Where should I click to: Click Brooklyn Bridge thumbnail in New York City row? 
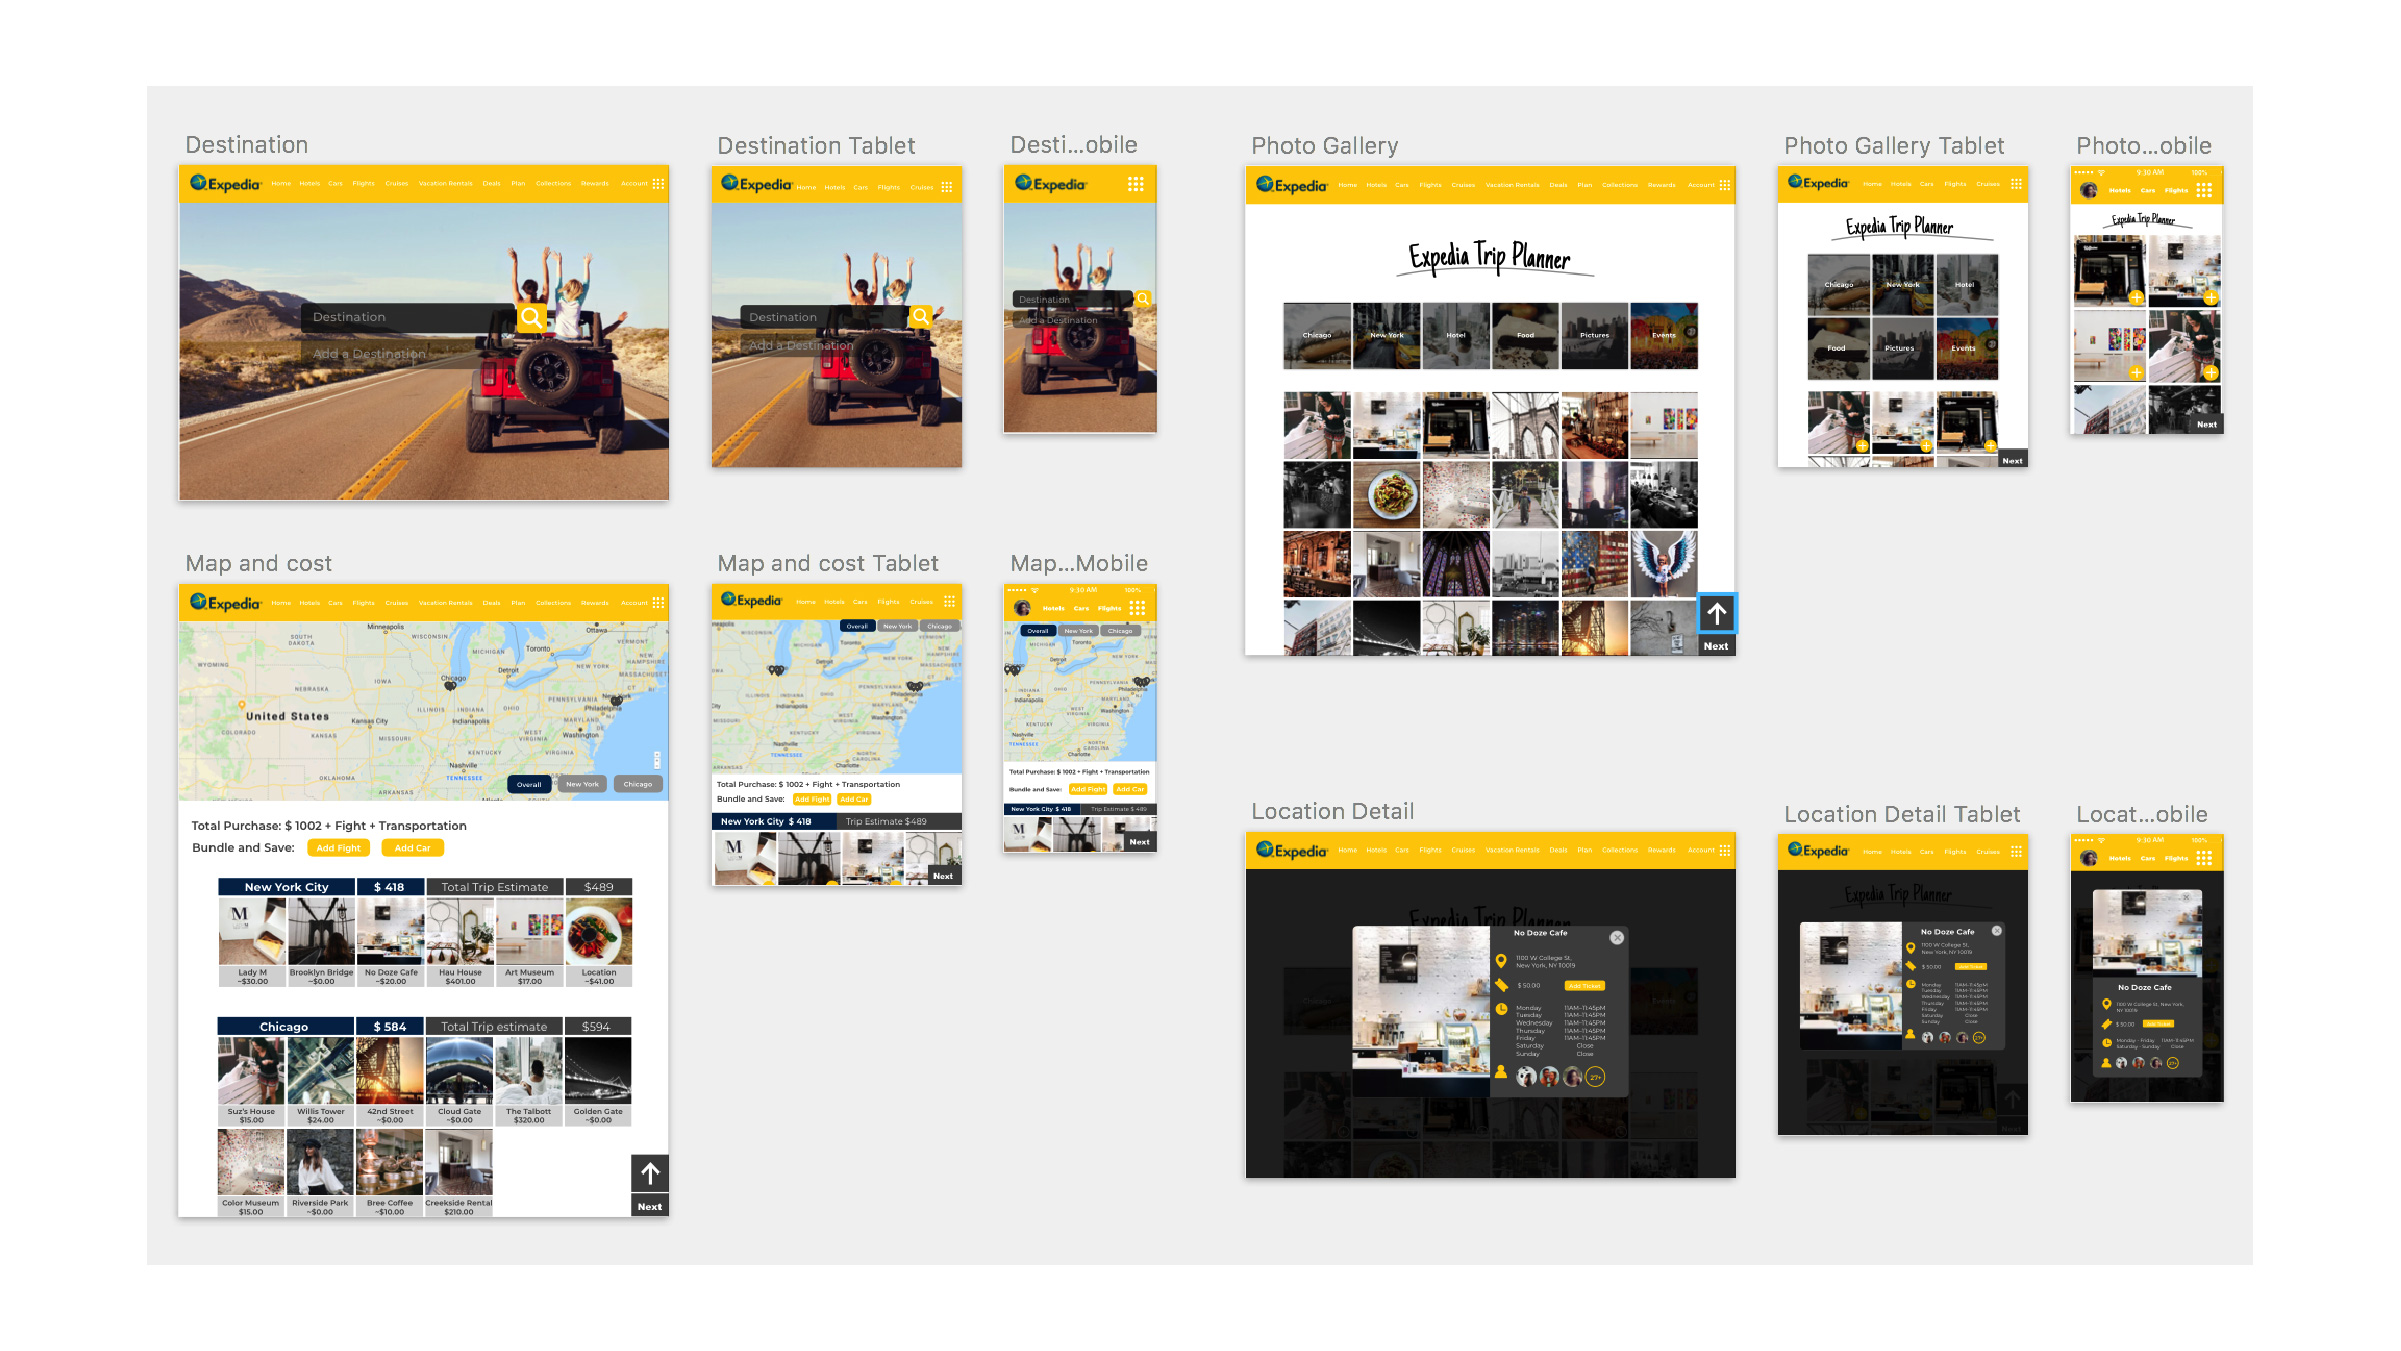pos(321,932)
